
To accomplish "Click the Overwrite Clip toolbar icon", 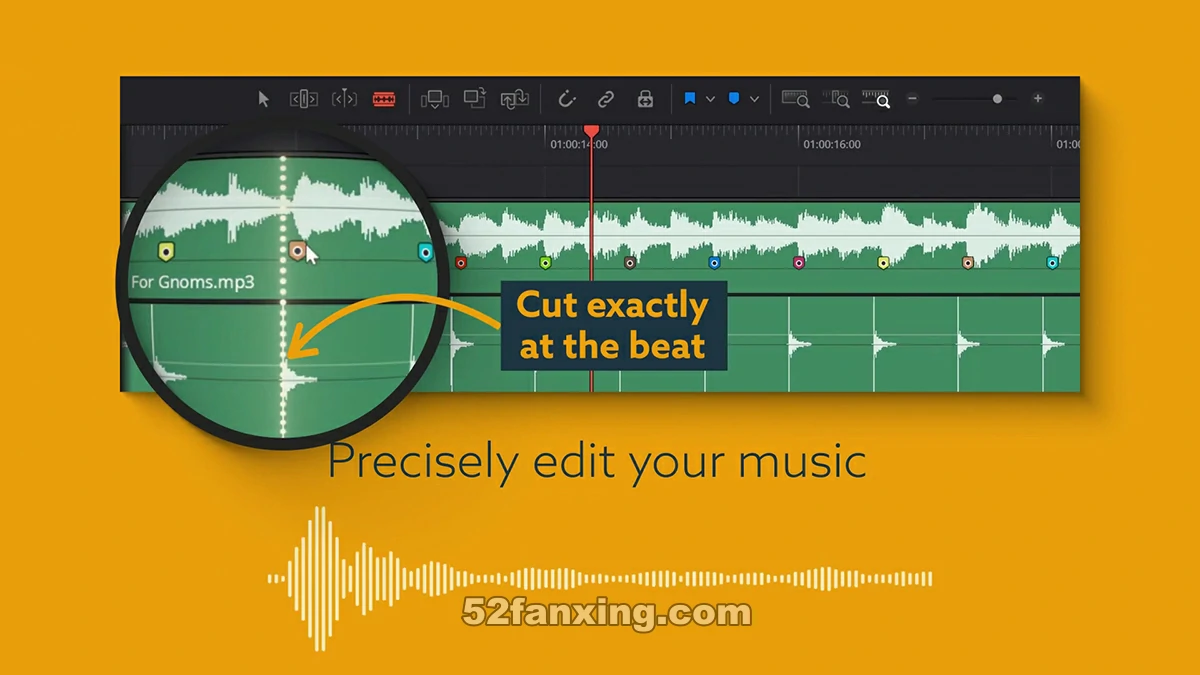I will pos(475,98).
